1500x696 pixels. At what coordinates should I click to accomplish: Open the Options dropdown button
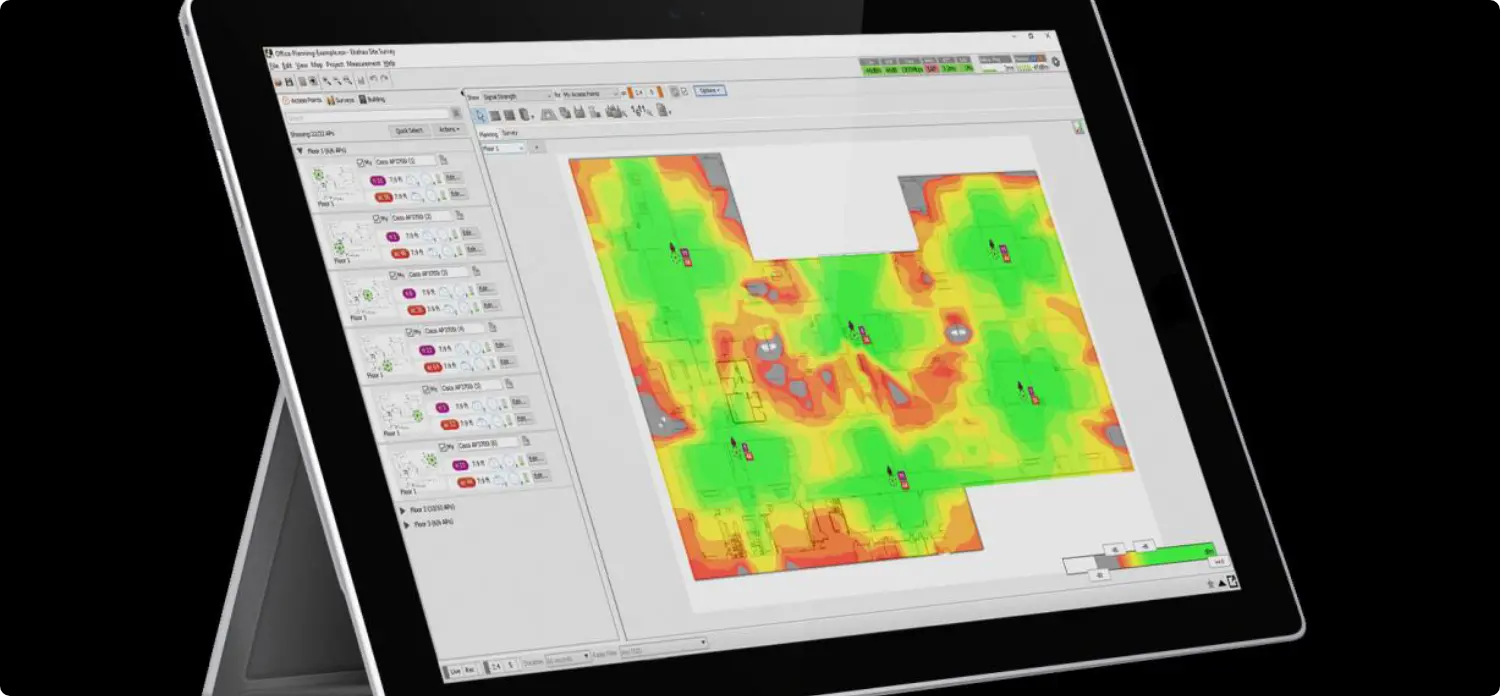point(708,90)
